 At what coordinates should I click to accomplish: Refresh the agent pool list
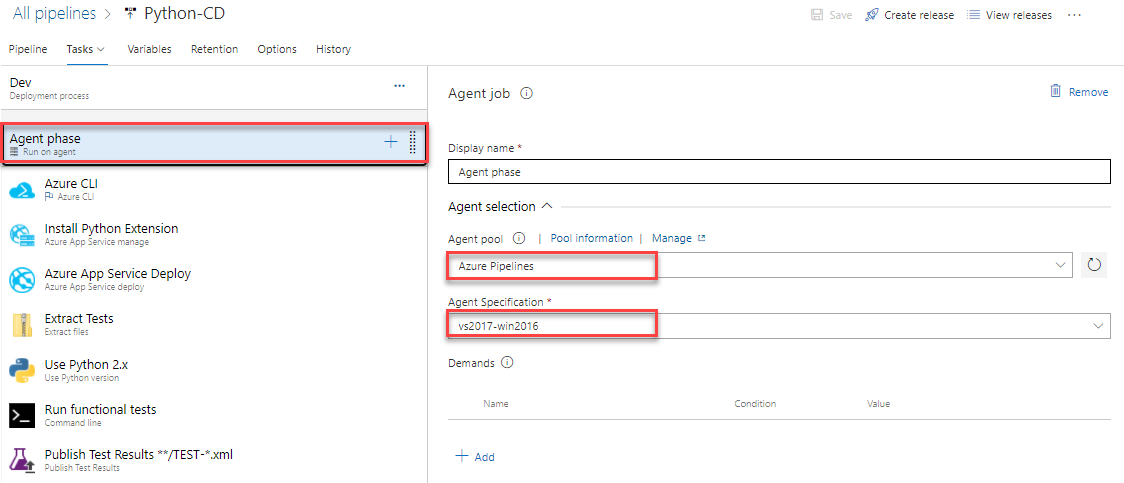[1094, 265]
